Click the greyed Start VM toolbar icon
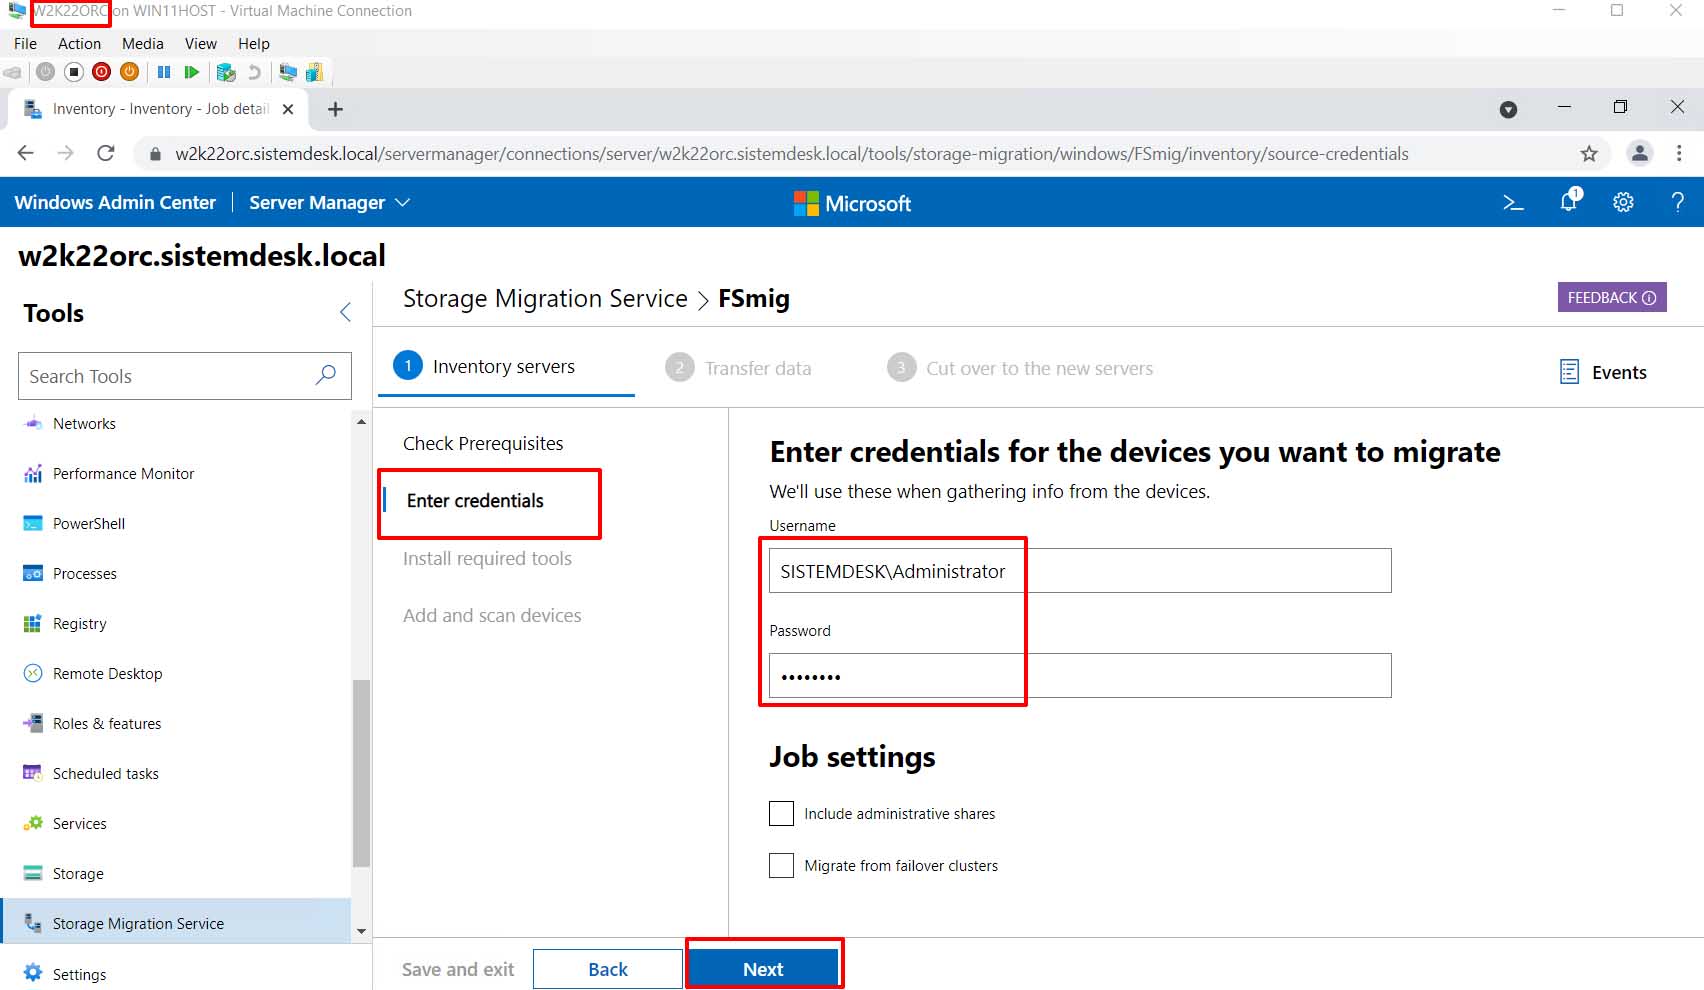Screen dimensions: 1704x990 45,72
